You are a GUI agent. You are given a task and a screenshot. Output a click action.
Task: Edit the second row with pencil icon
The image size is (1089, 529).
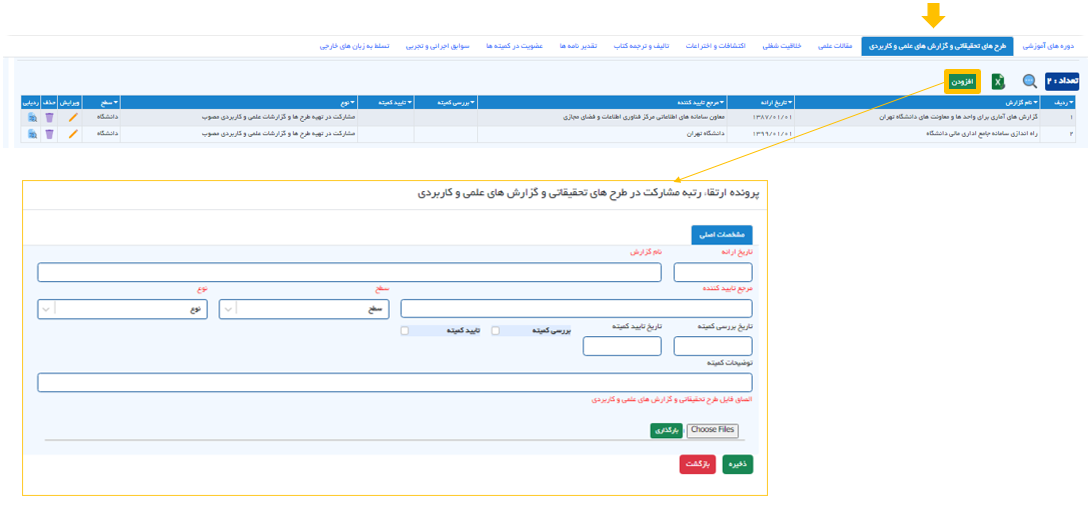pos(73,134)
